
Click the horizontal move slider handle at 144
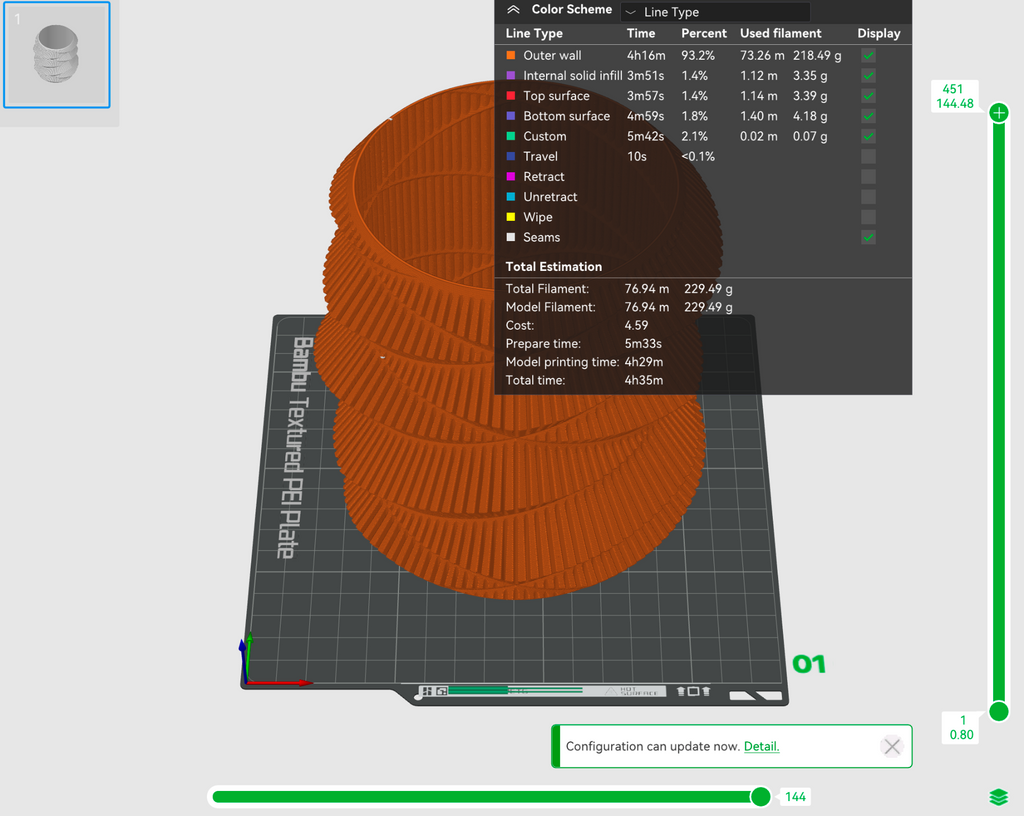pos(760,796)
